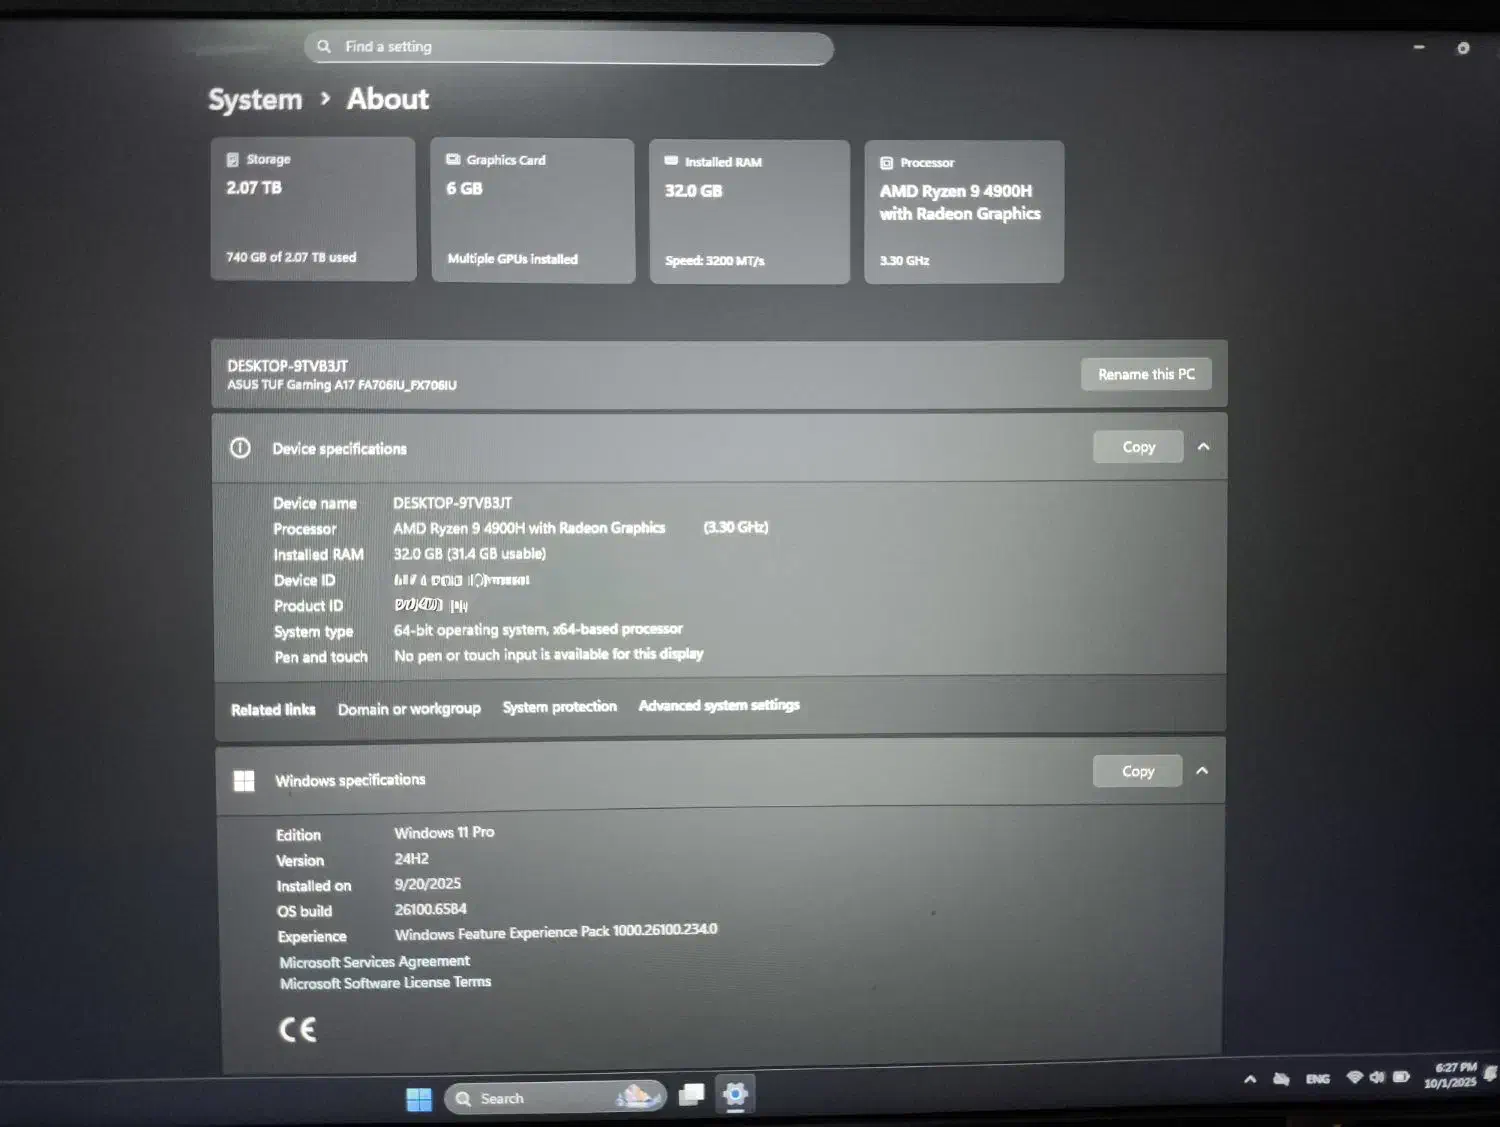The width and height of the screenshot is (1500, 1127).
Task: Open the Graphics Card 6 GB card
Action: 533,210
